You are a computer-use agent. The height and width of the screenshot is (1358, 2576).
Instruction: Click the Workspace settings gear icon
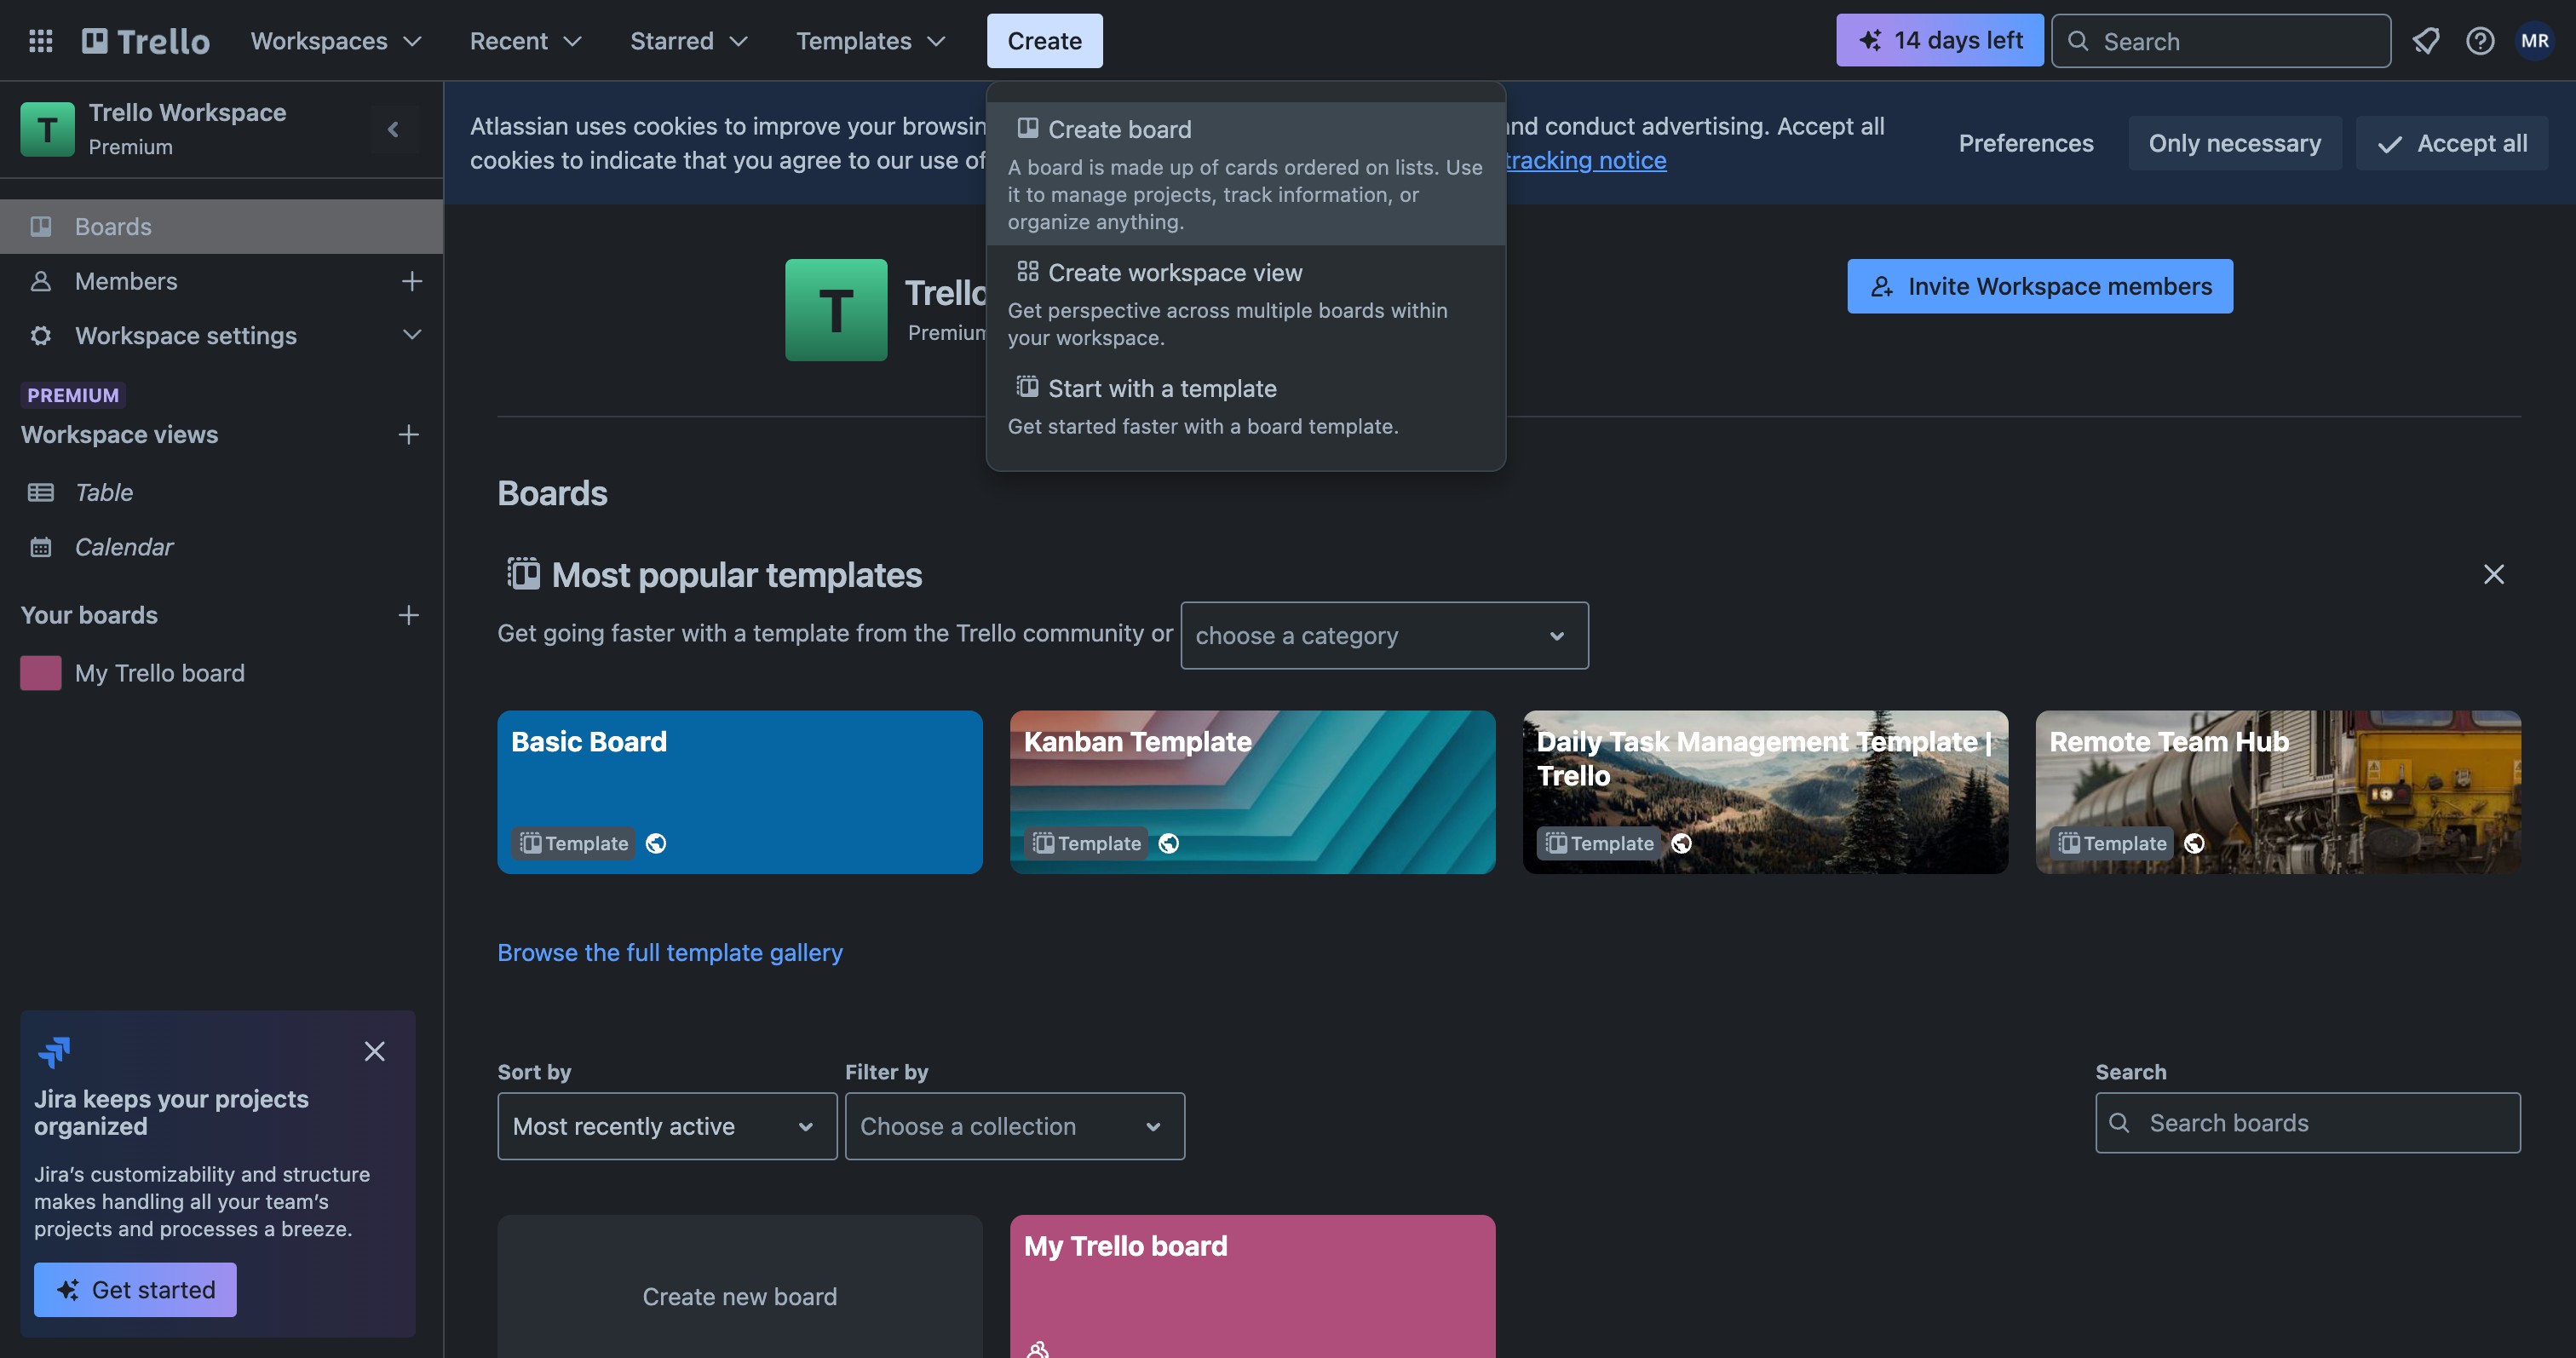click(40, 335)
